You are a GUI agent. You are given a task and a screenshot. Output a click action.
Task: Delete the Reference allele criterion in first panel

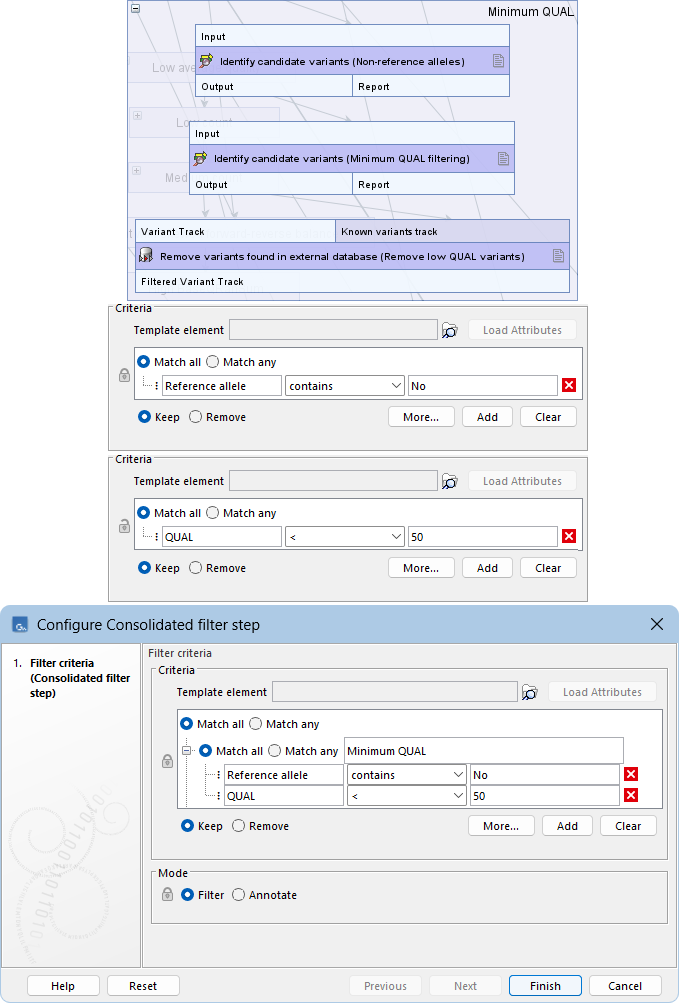pyautogui.click(x=569, y=385)
